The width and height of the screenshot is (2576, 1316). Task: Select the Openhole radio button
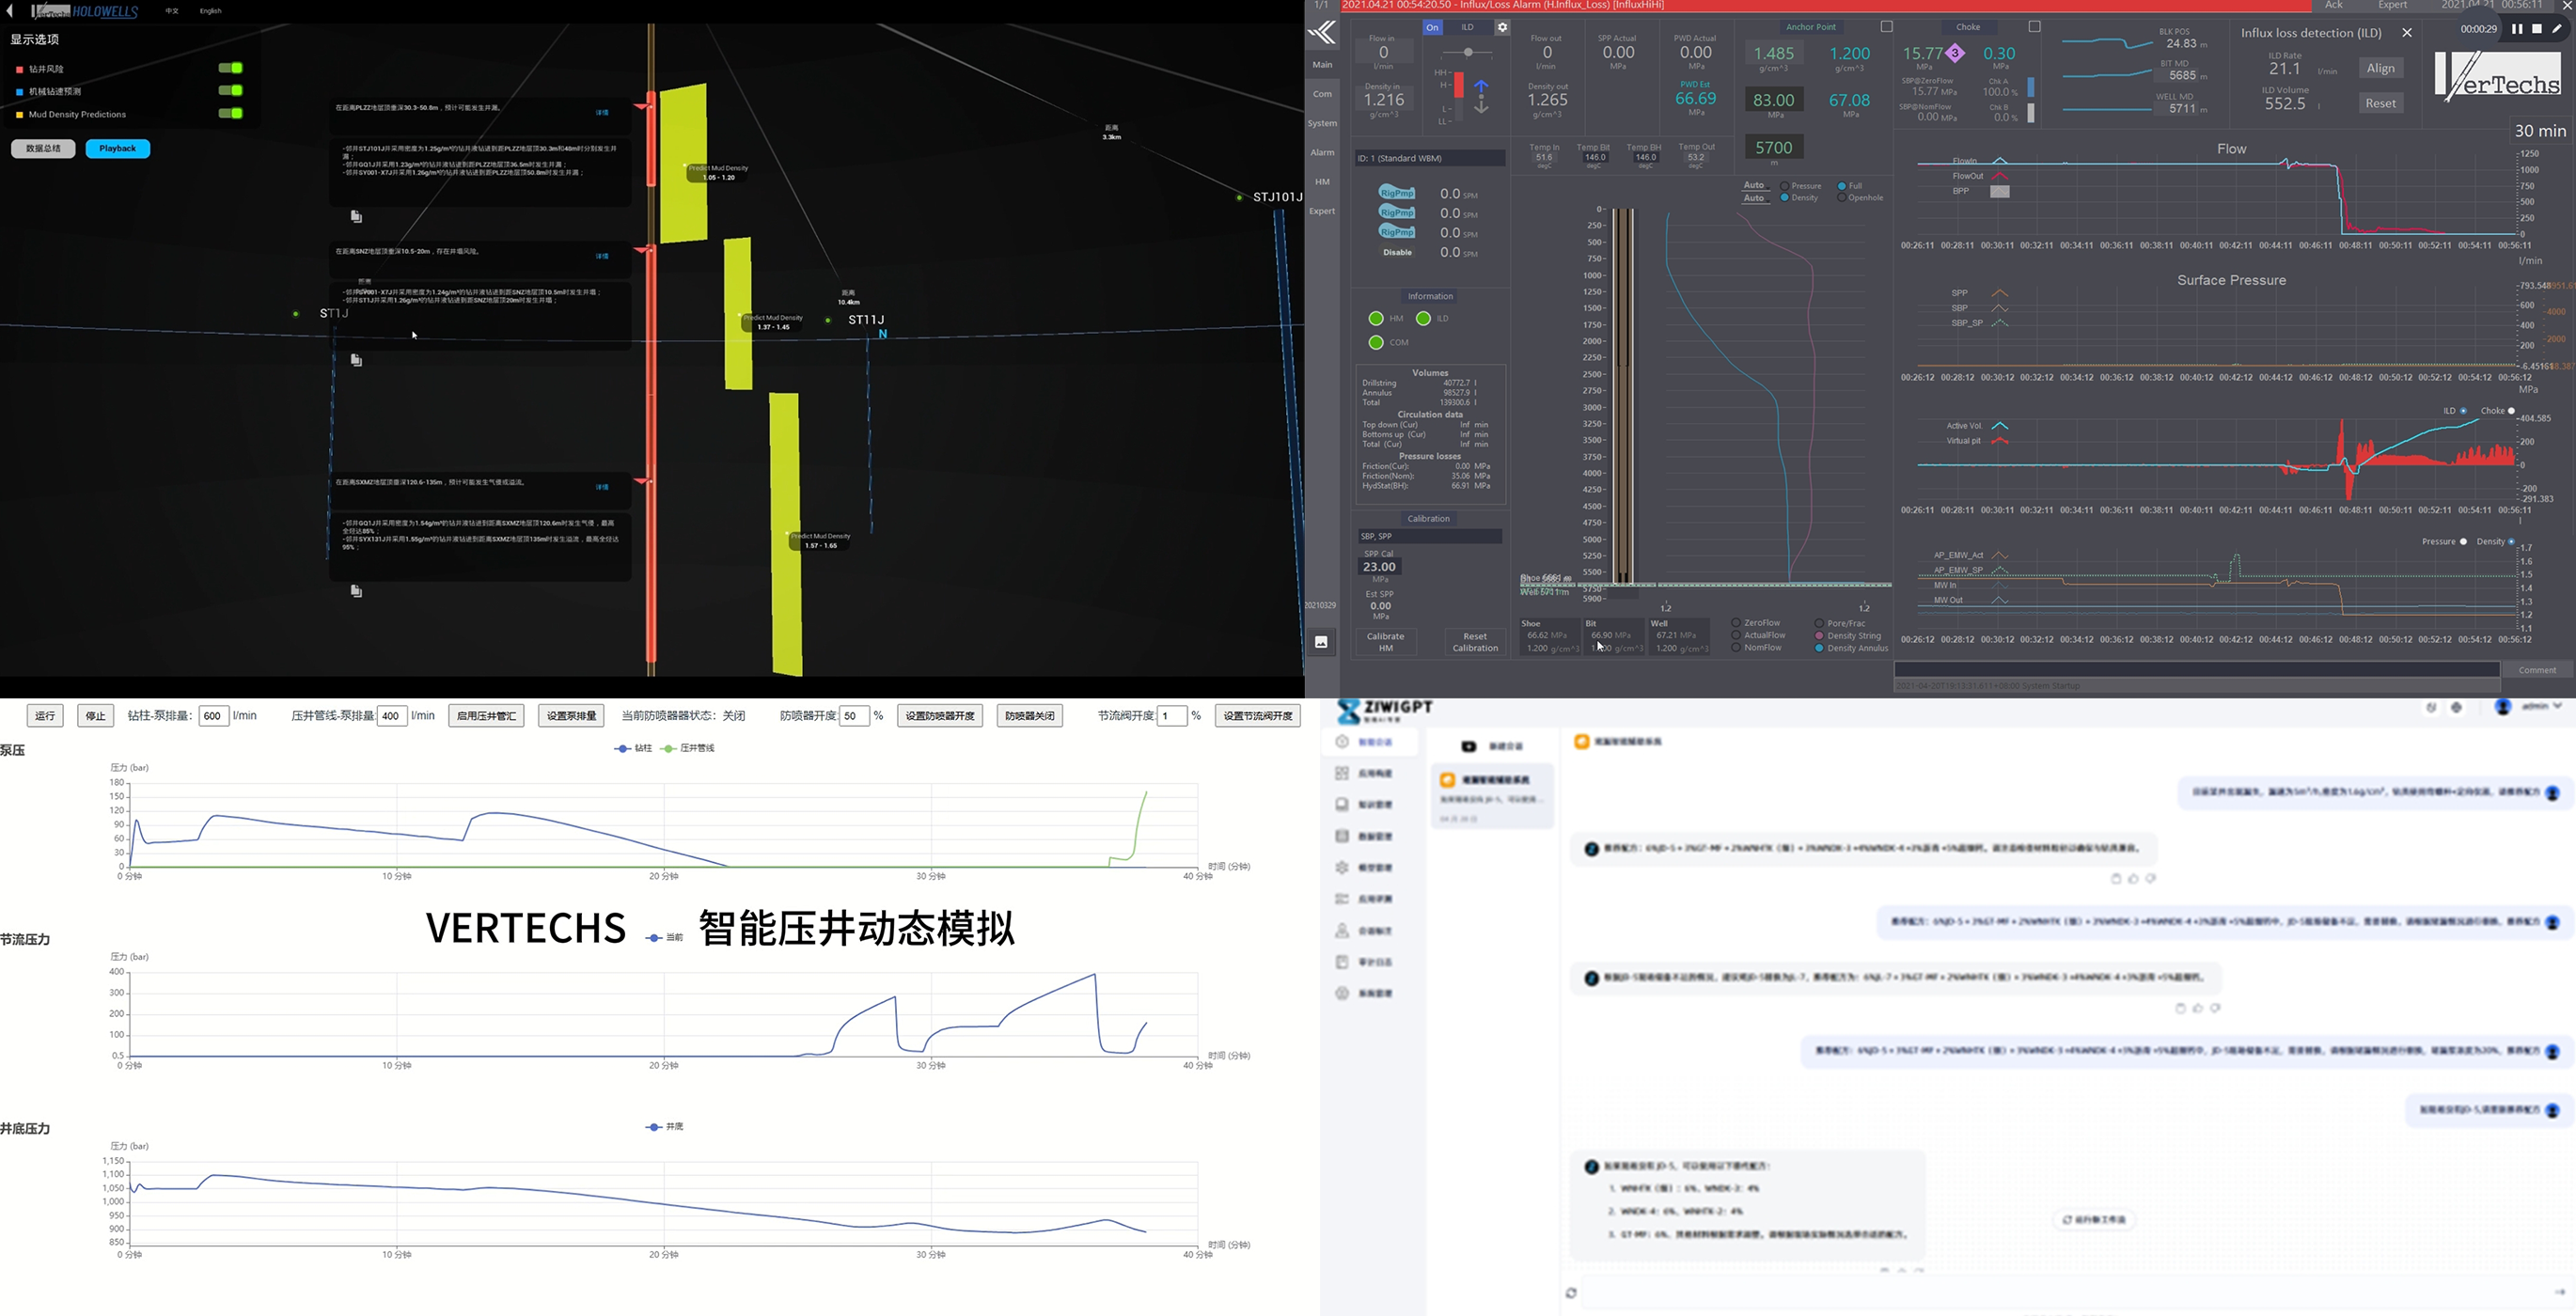(x=1841, y=198)
